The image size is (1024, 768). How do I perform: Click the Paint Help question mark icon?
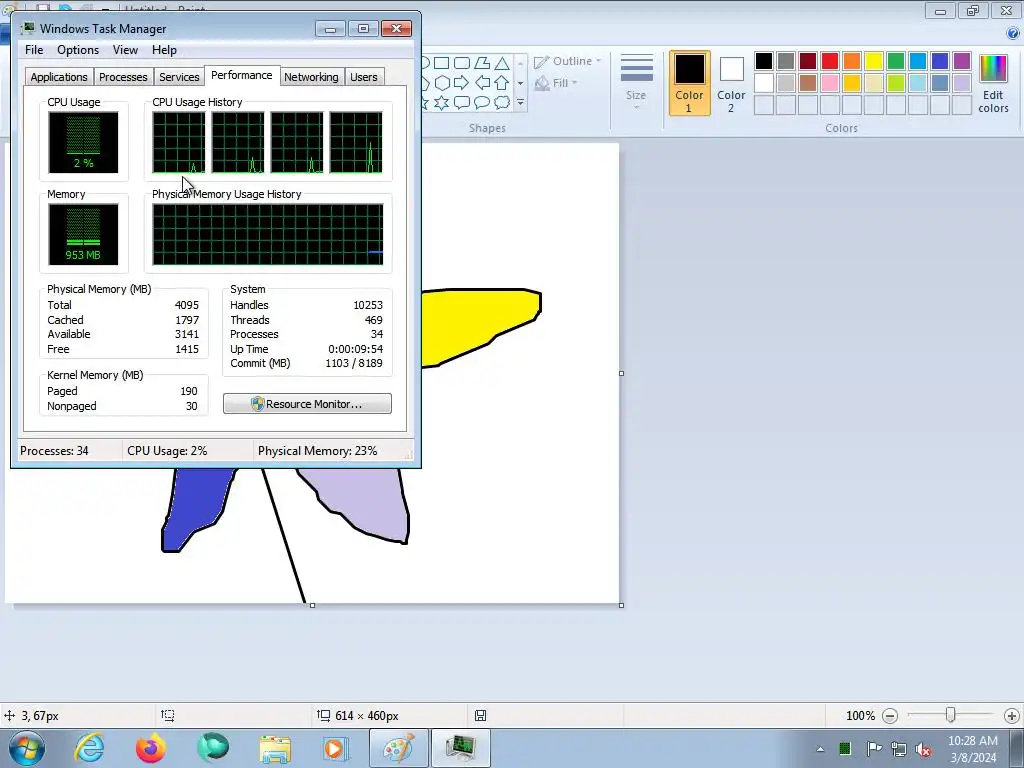pos(1013,33)
